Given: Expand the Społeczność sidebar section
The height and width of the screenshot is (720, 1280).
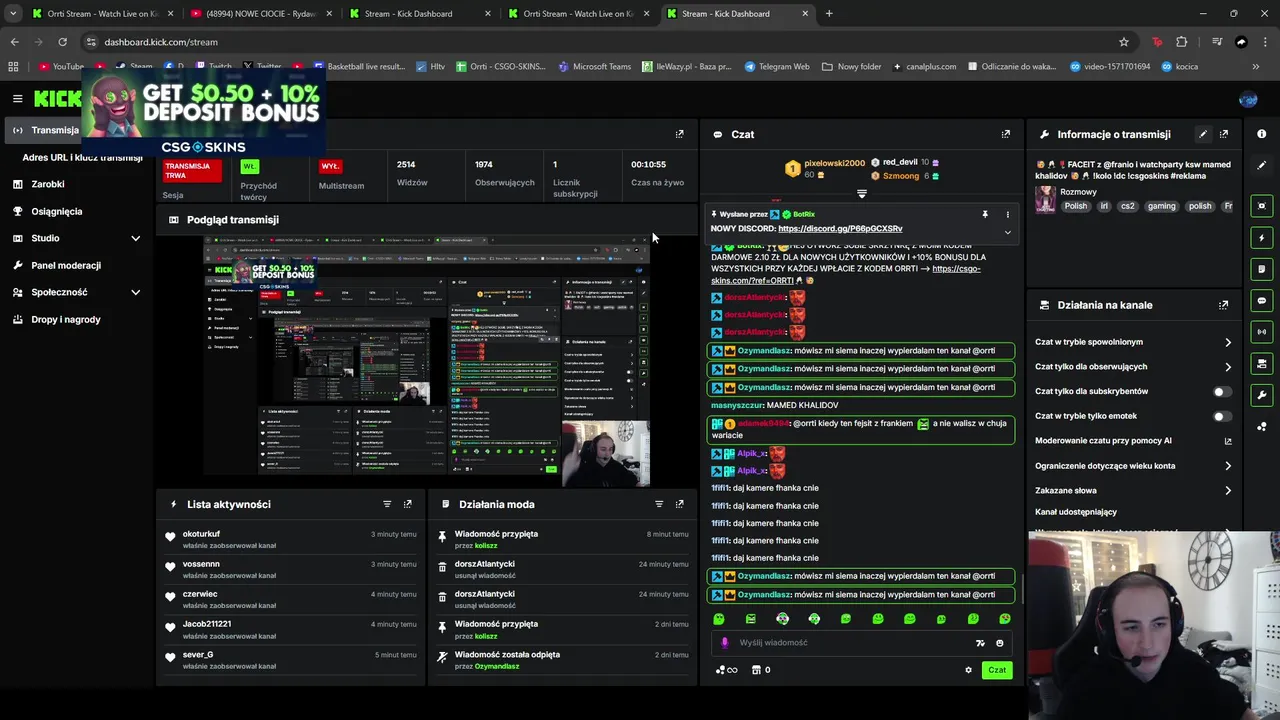Looking at the screenshot, I should pyautogui.click(x=135, y=292).
